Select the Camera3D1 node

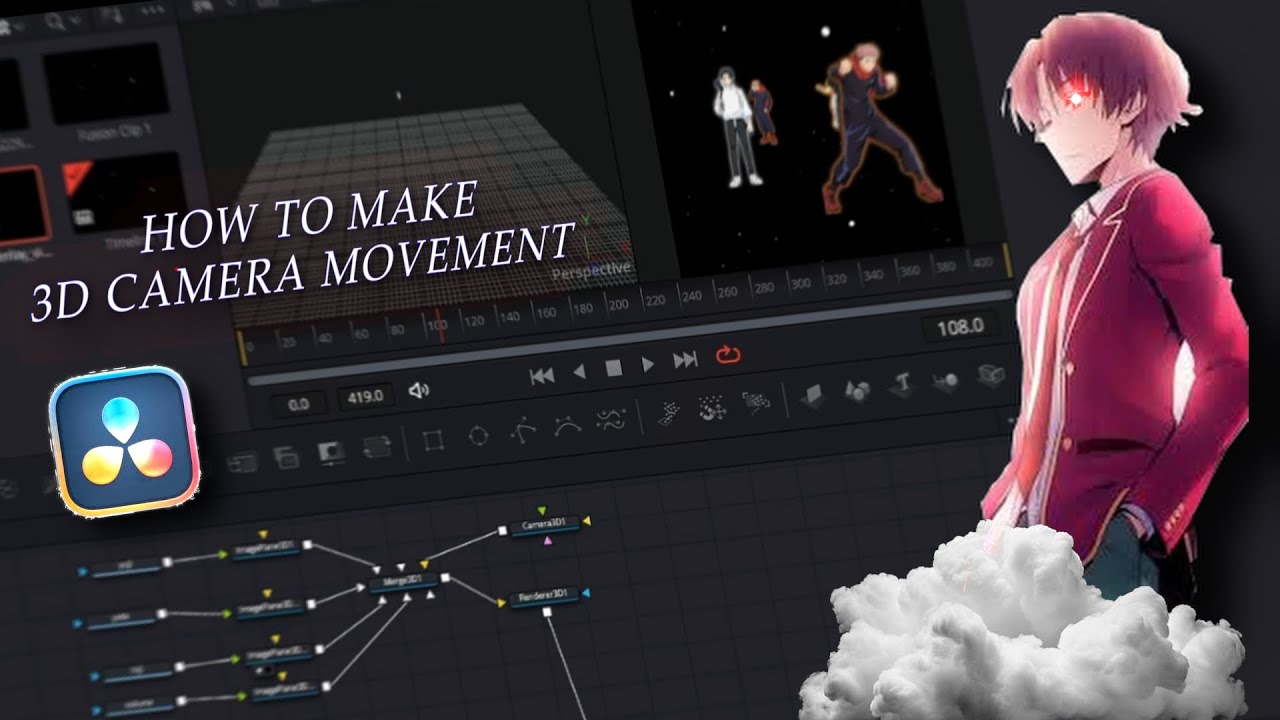545,526
